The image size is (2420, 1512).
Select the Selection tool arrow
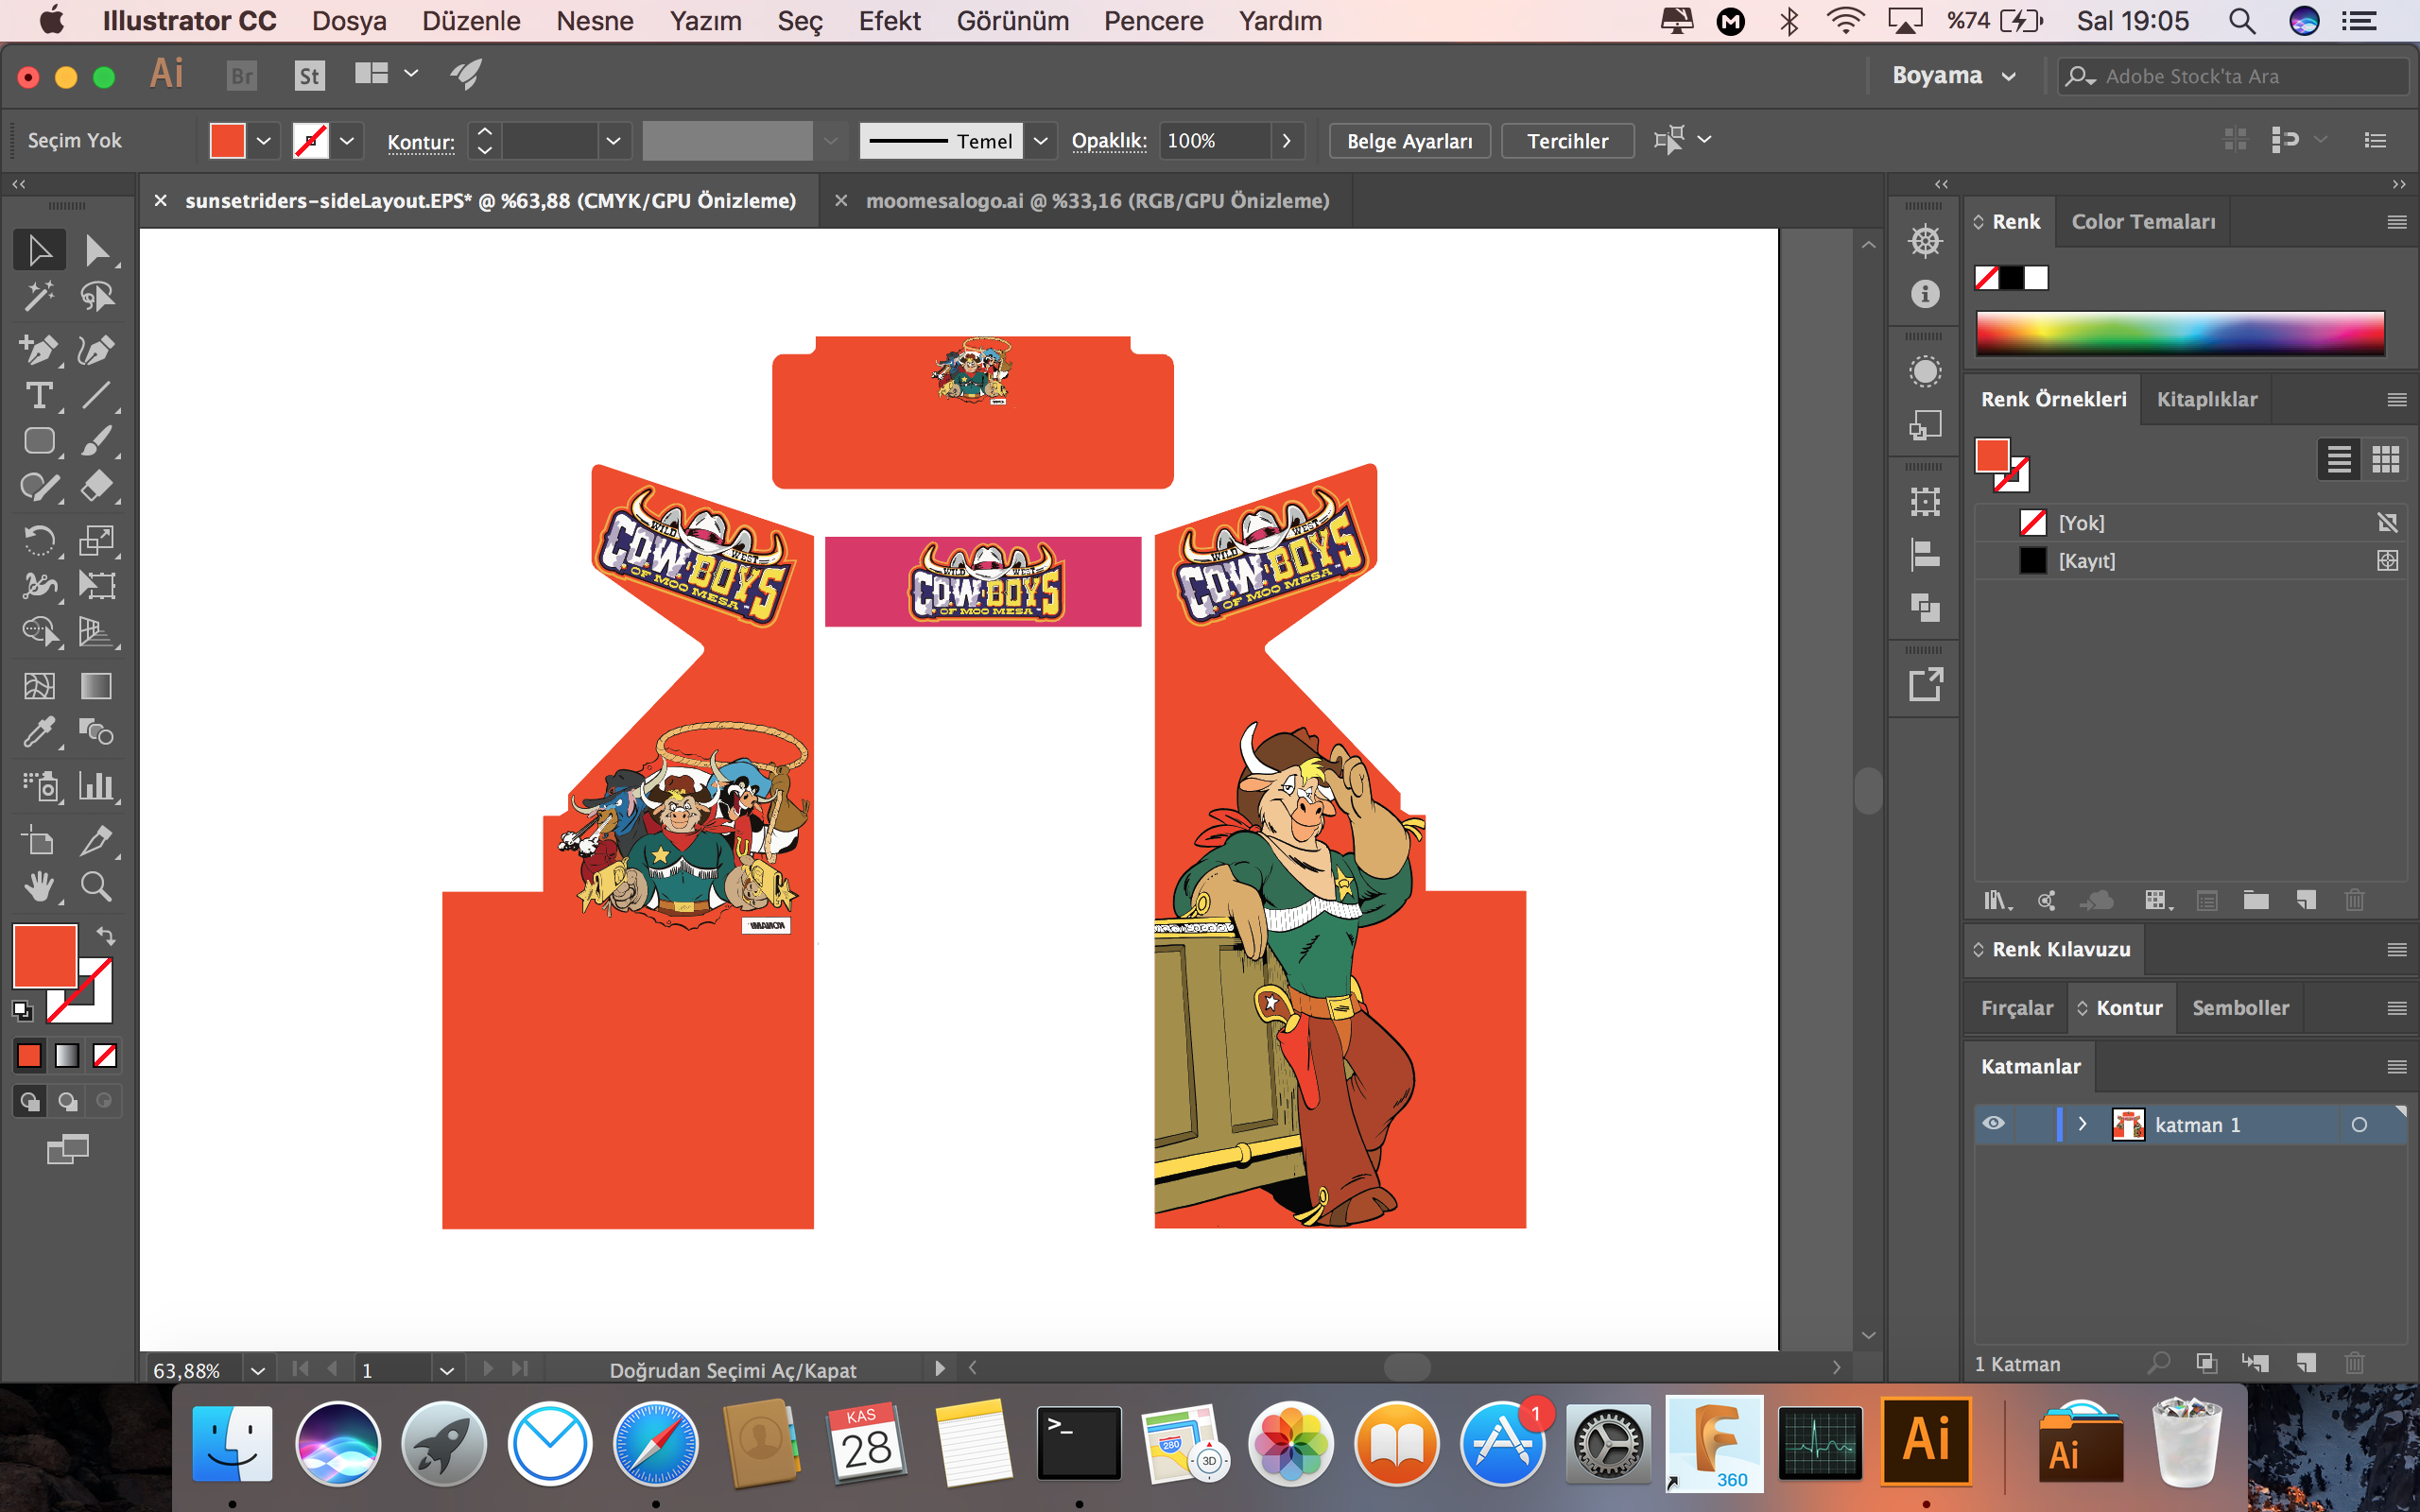point(39,250)
